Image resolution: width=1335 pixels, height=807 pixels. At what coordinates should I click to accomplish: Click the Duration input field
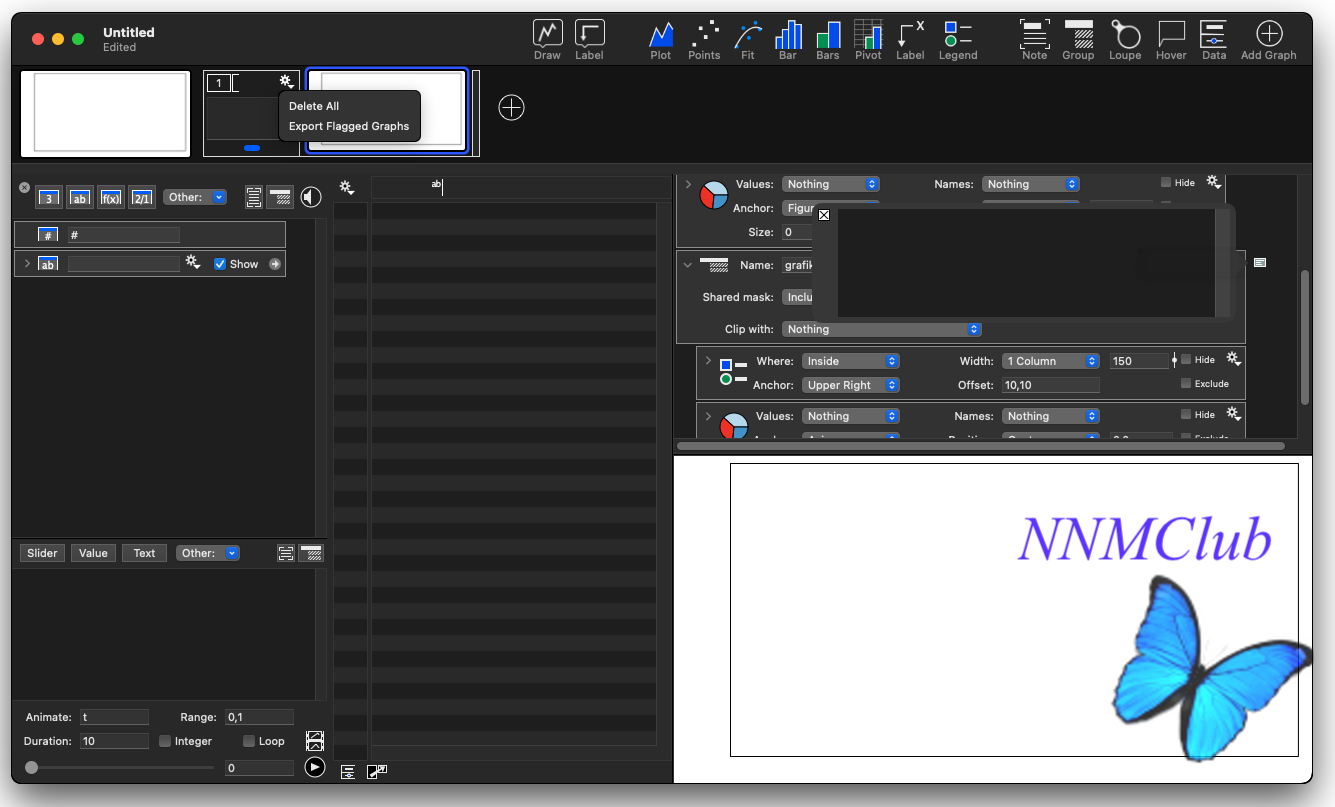(x=115, y=741)
